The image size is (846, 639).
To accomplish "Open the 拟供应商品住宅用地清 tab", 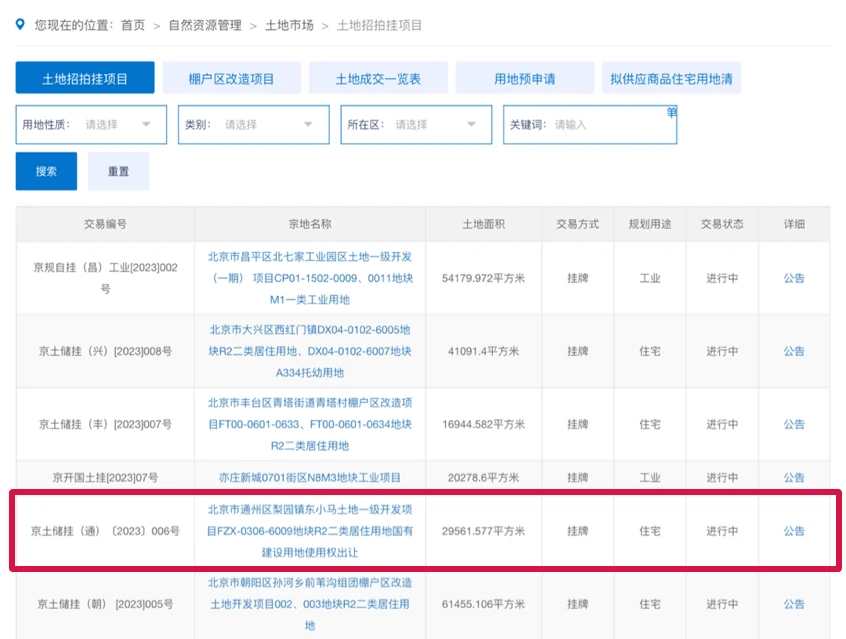I will pyautogui.click(x=671, y=78).
